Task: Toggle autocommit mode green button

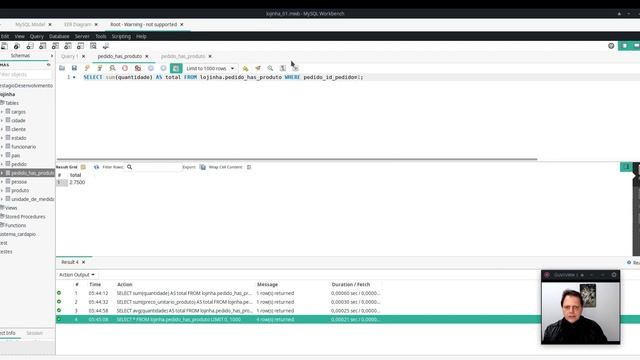Action: [176, 68]
